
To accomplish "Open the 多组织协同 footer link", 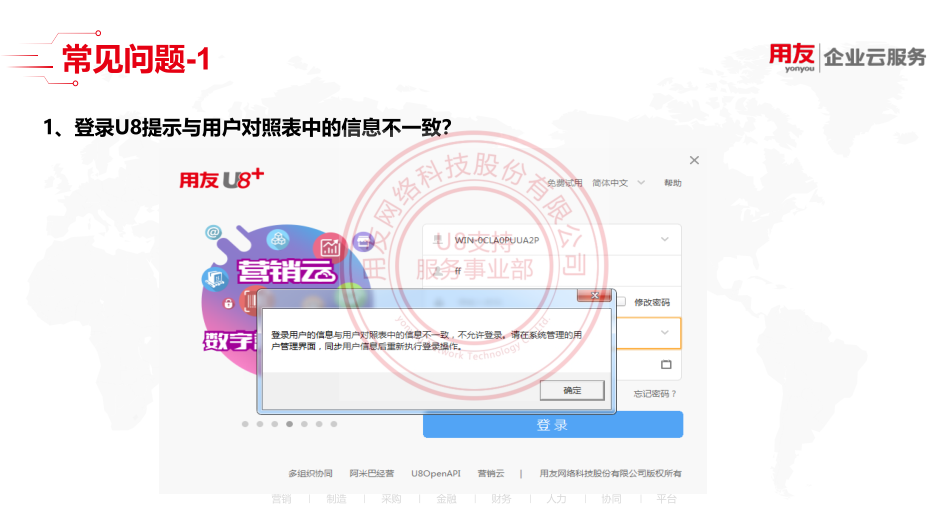I will [x=310, y=473].
